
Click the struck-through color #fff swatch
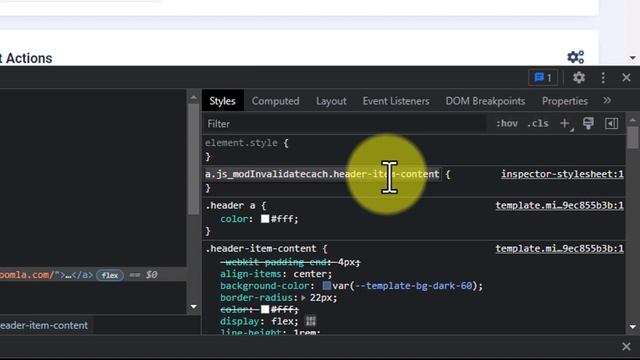point(265,309)
